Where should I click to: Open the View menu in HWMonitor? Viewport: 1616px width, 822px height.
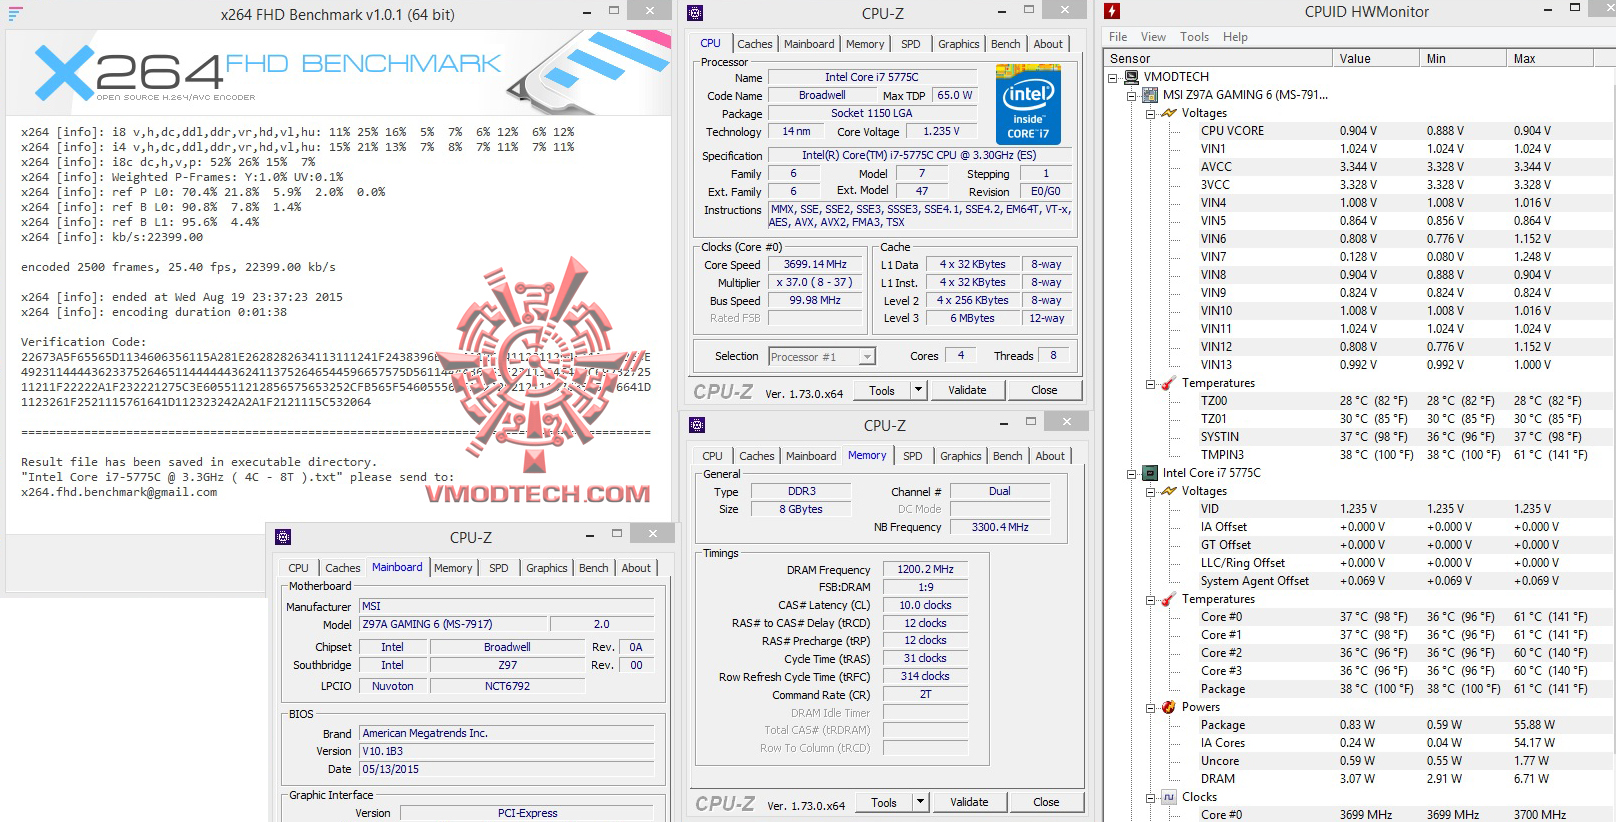coord(1153,37)
